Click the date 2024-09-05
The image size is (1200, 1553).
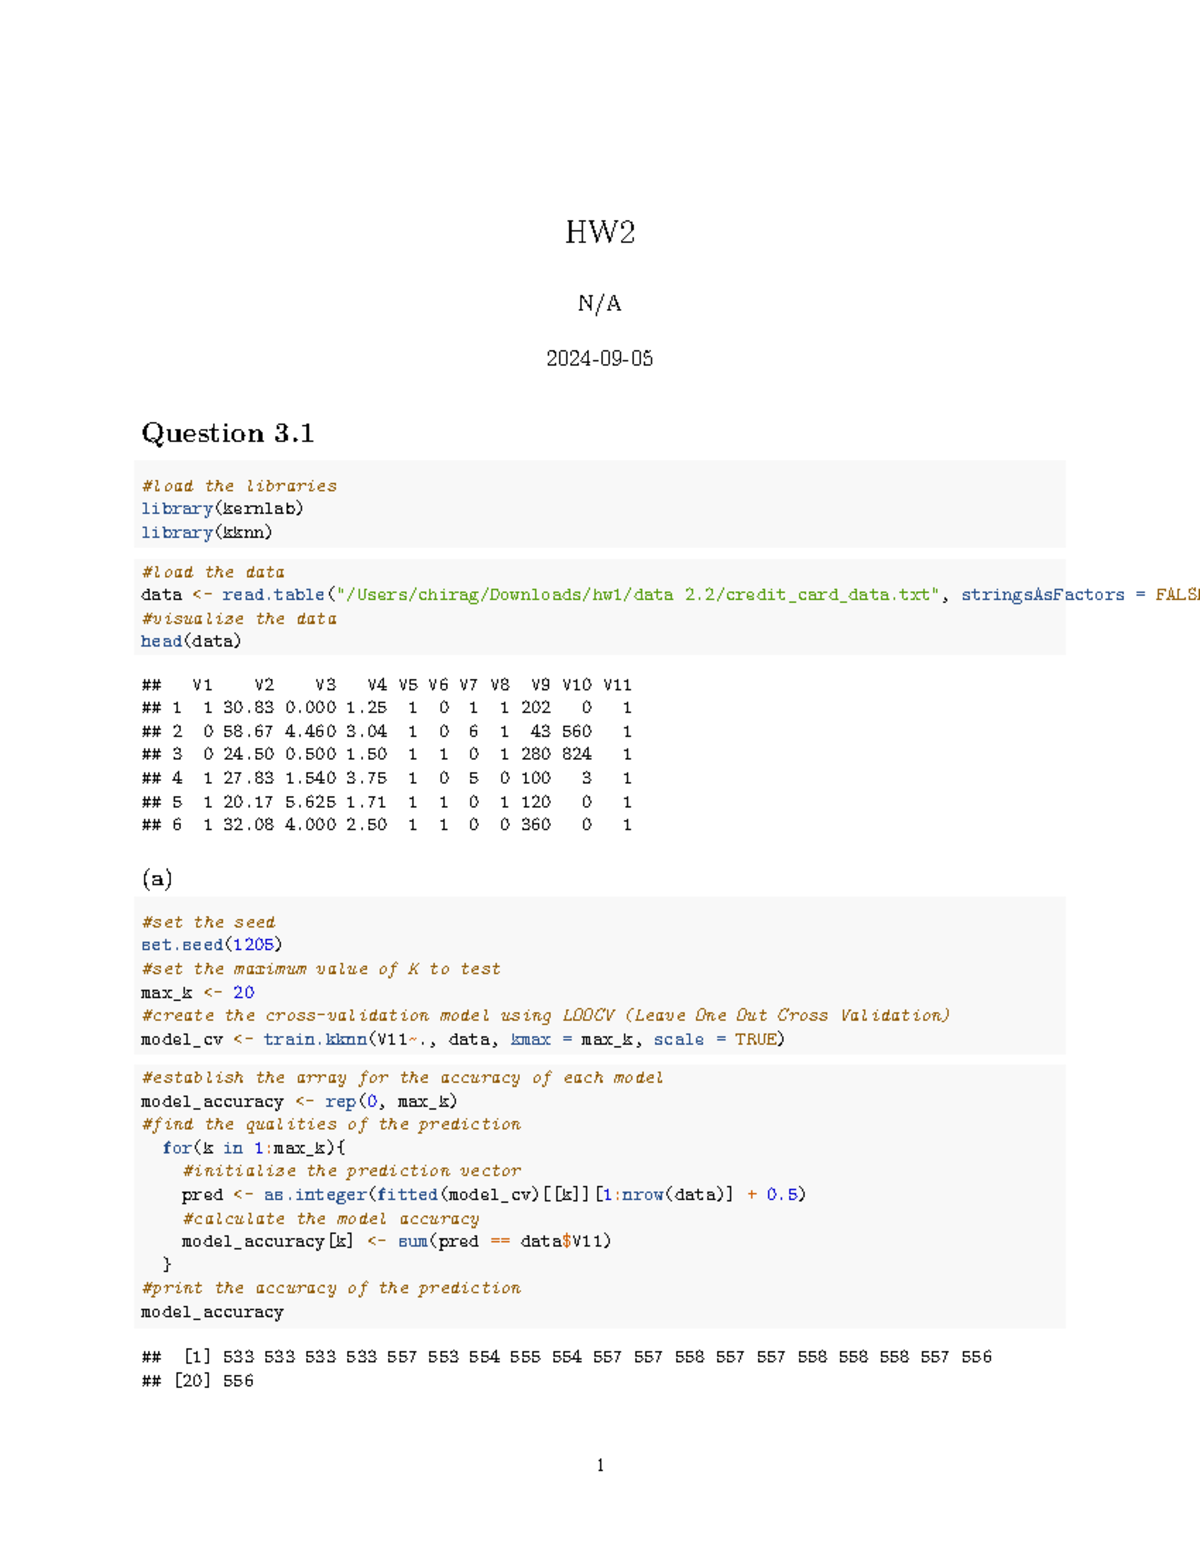coord(599,359)
